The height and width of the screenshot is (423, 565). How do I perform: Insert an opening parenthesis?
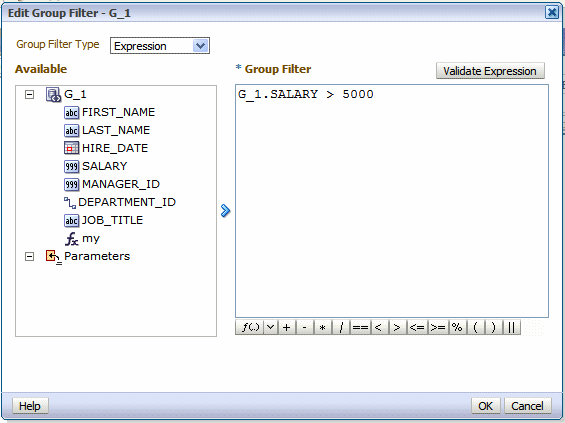click(x=475, y=328)
